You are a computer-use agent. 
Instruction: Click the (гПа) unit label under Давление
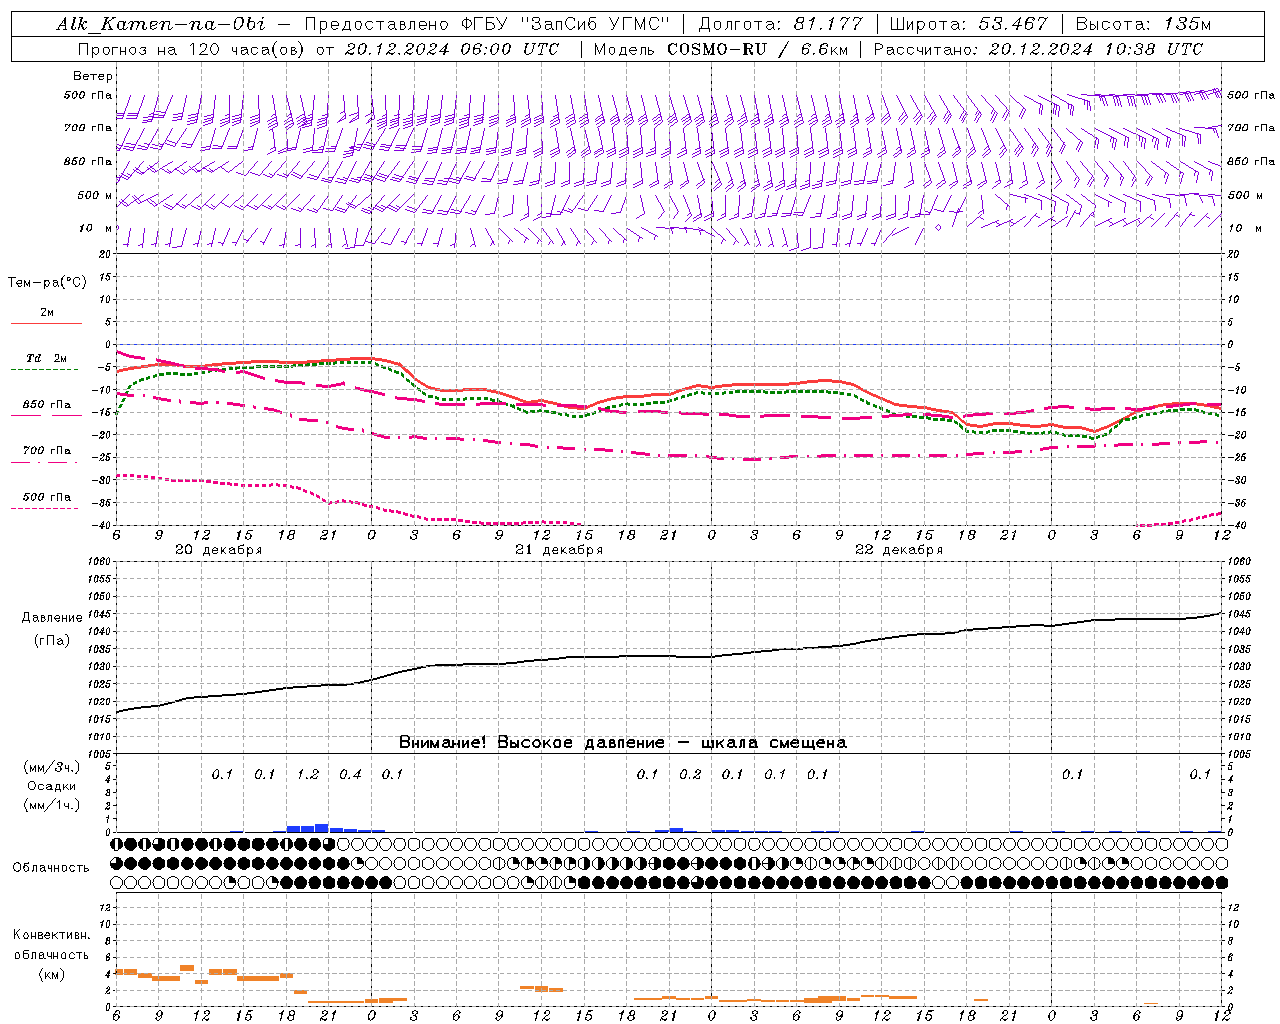click(50, 640)
